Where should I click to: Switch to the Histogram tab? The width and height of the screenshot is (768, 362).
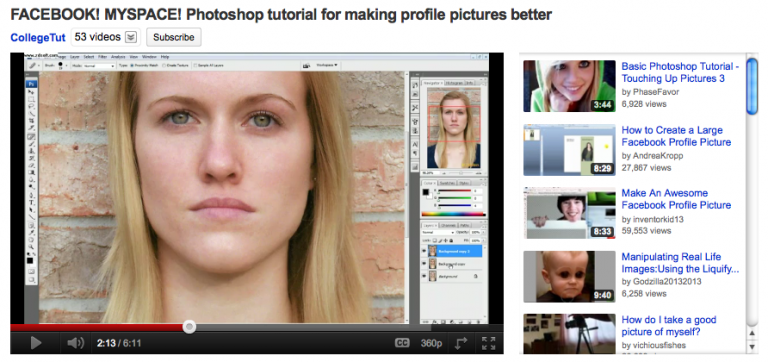455,83
